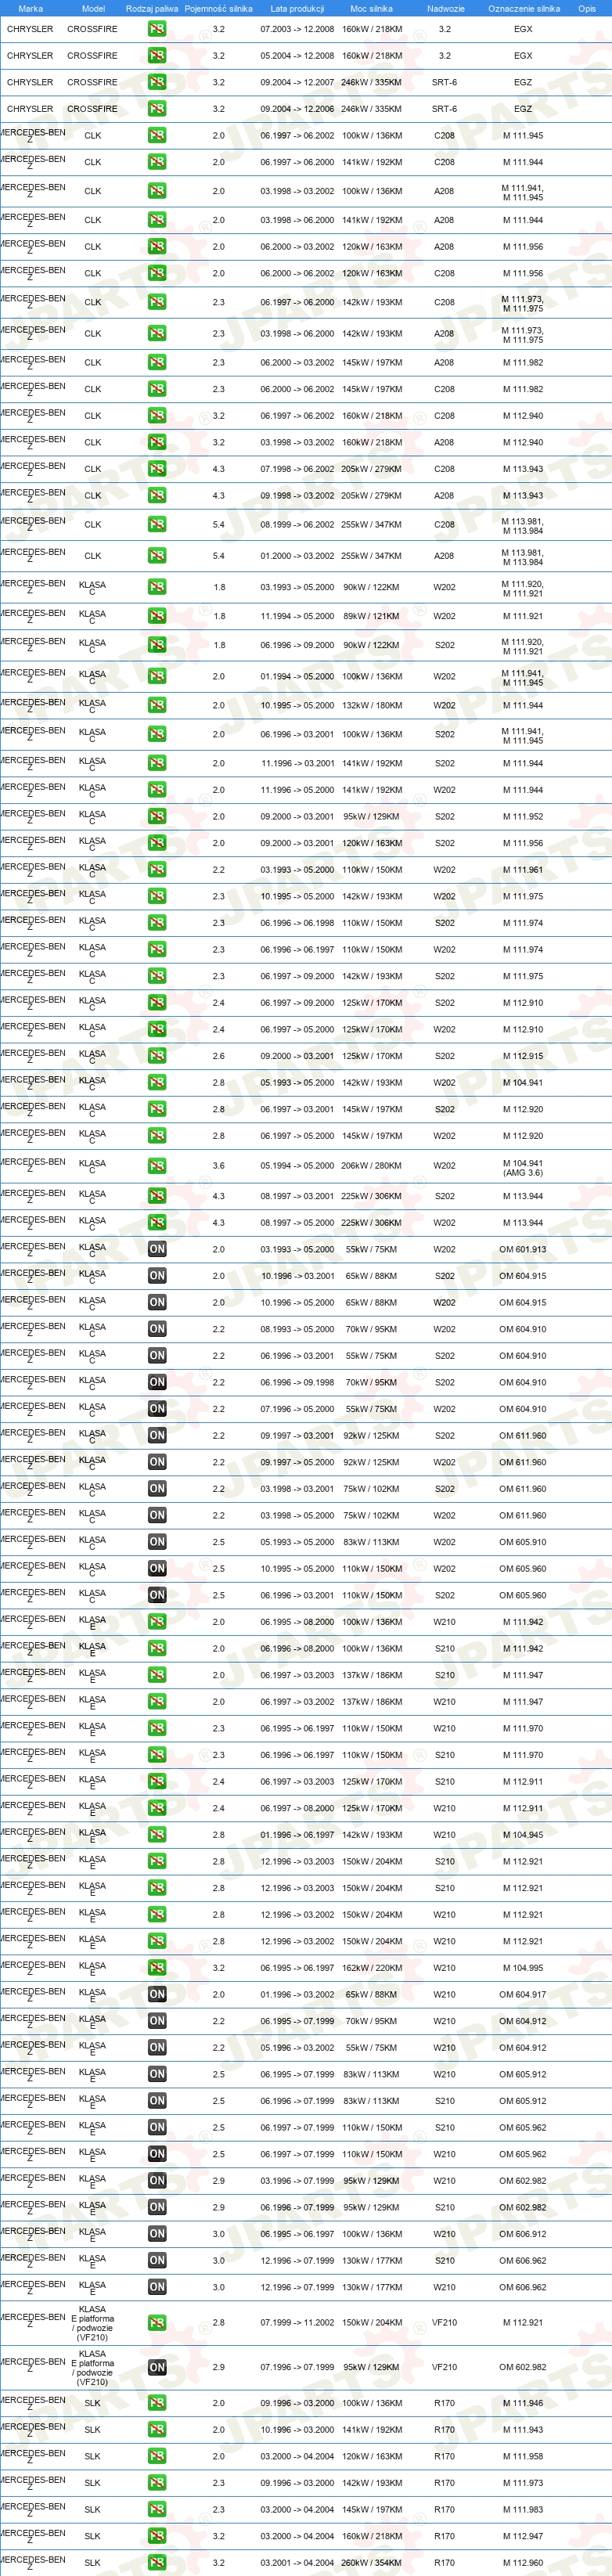The width and height of the screenshot is (612, 2576).
Task: Click petrol icon in Klasa C M 112.915 row
Action: click(x=157, y=1056)
